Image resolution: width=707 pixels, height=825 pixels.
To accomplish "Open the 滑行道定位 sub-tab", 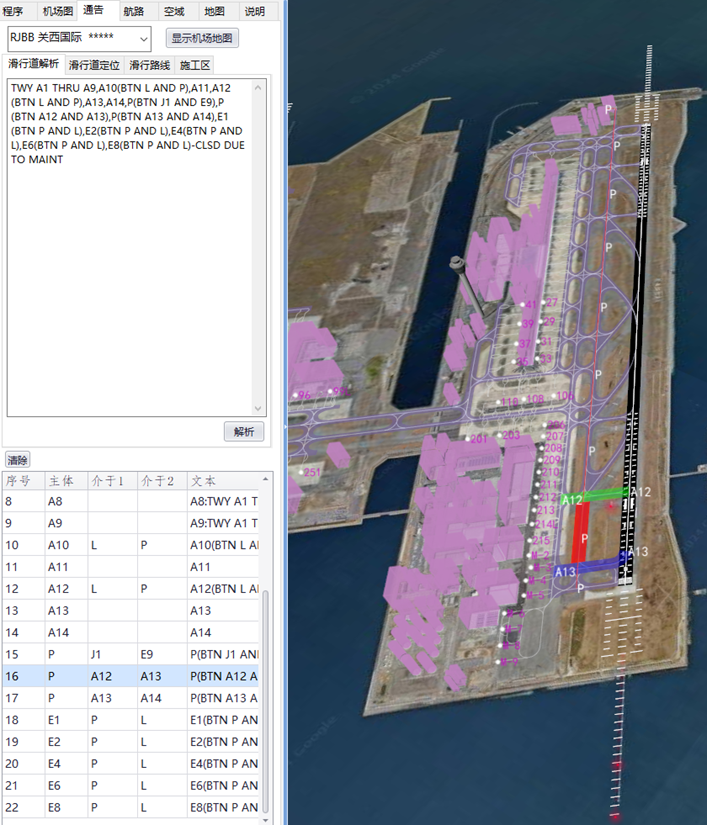I will 94,65.
